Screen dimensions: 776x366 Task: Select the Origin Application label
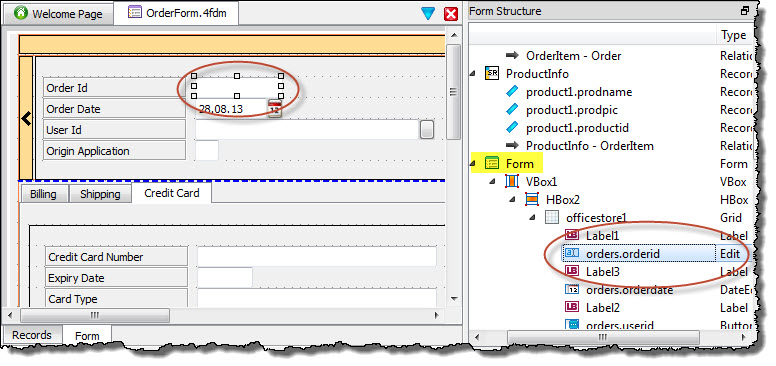click(114, 151)
